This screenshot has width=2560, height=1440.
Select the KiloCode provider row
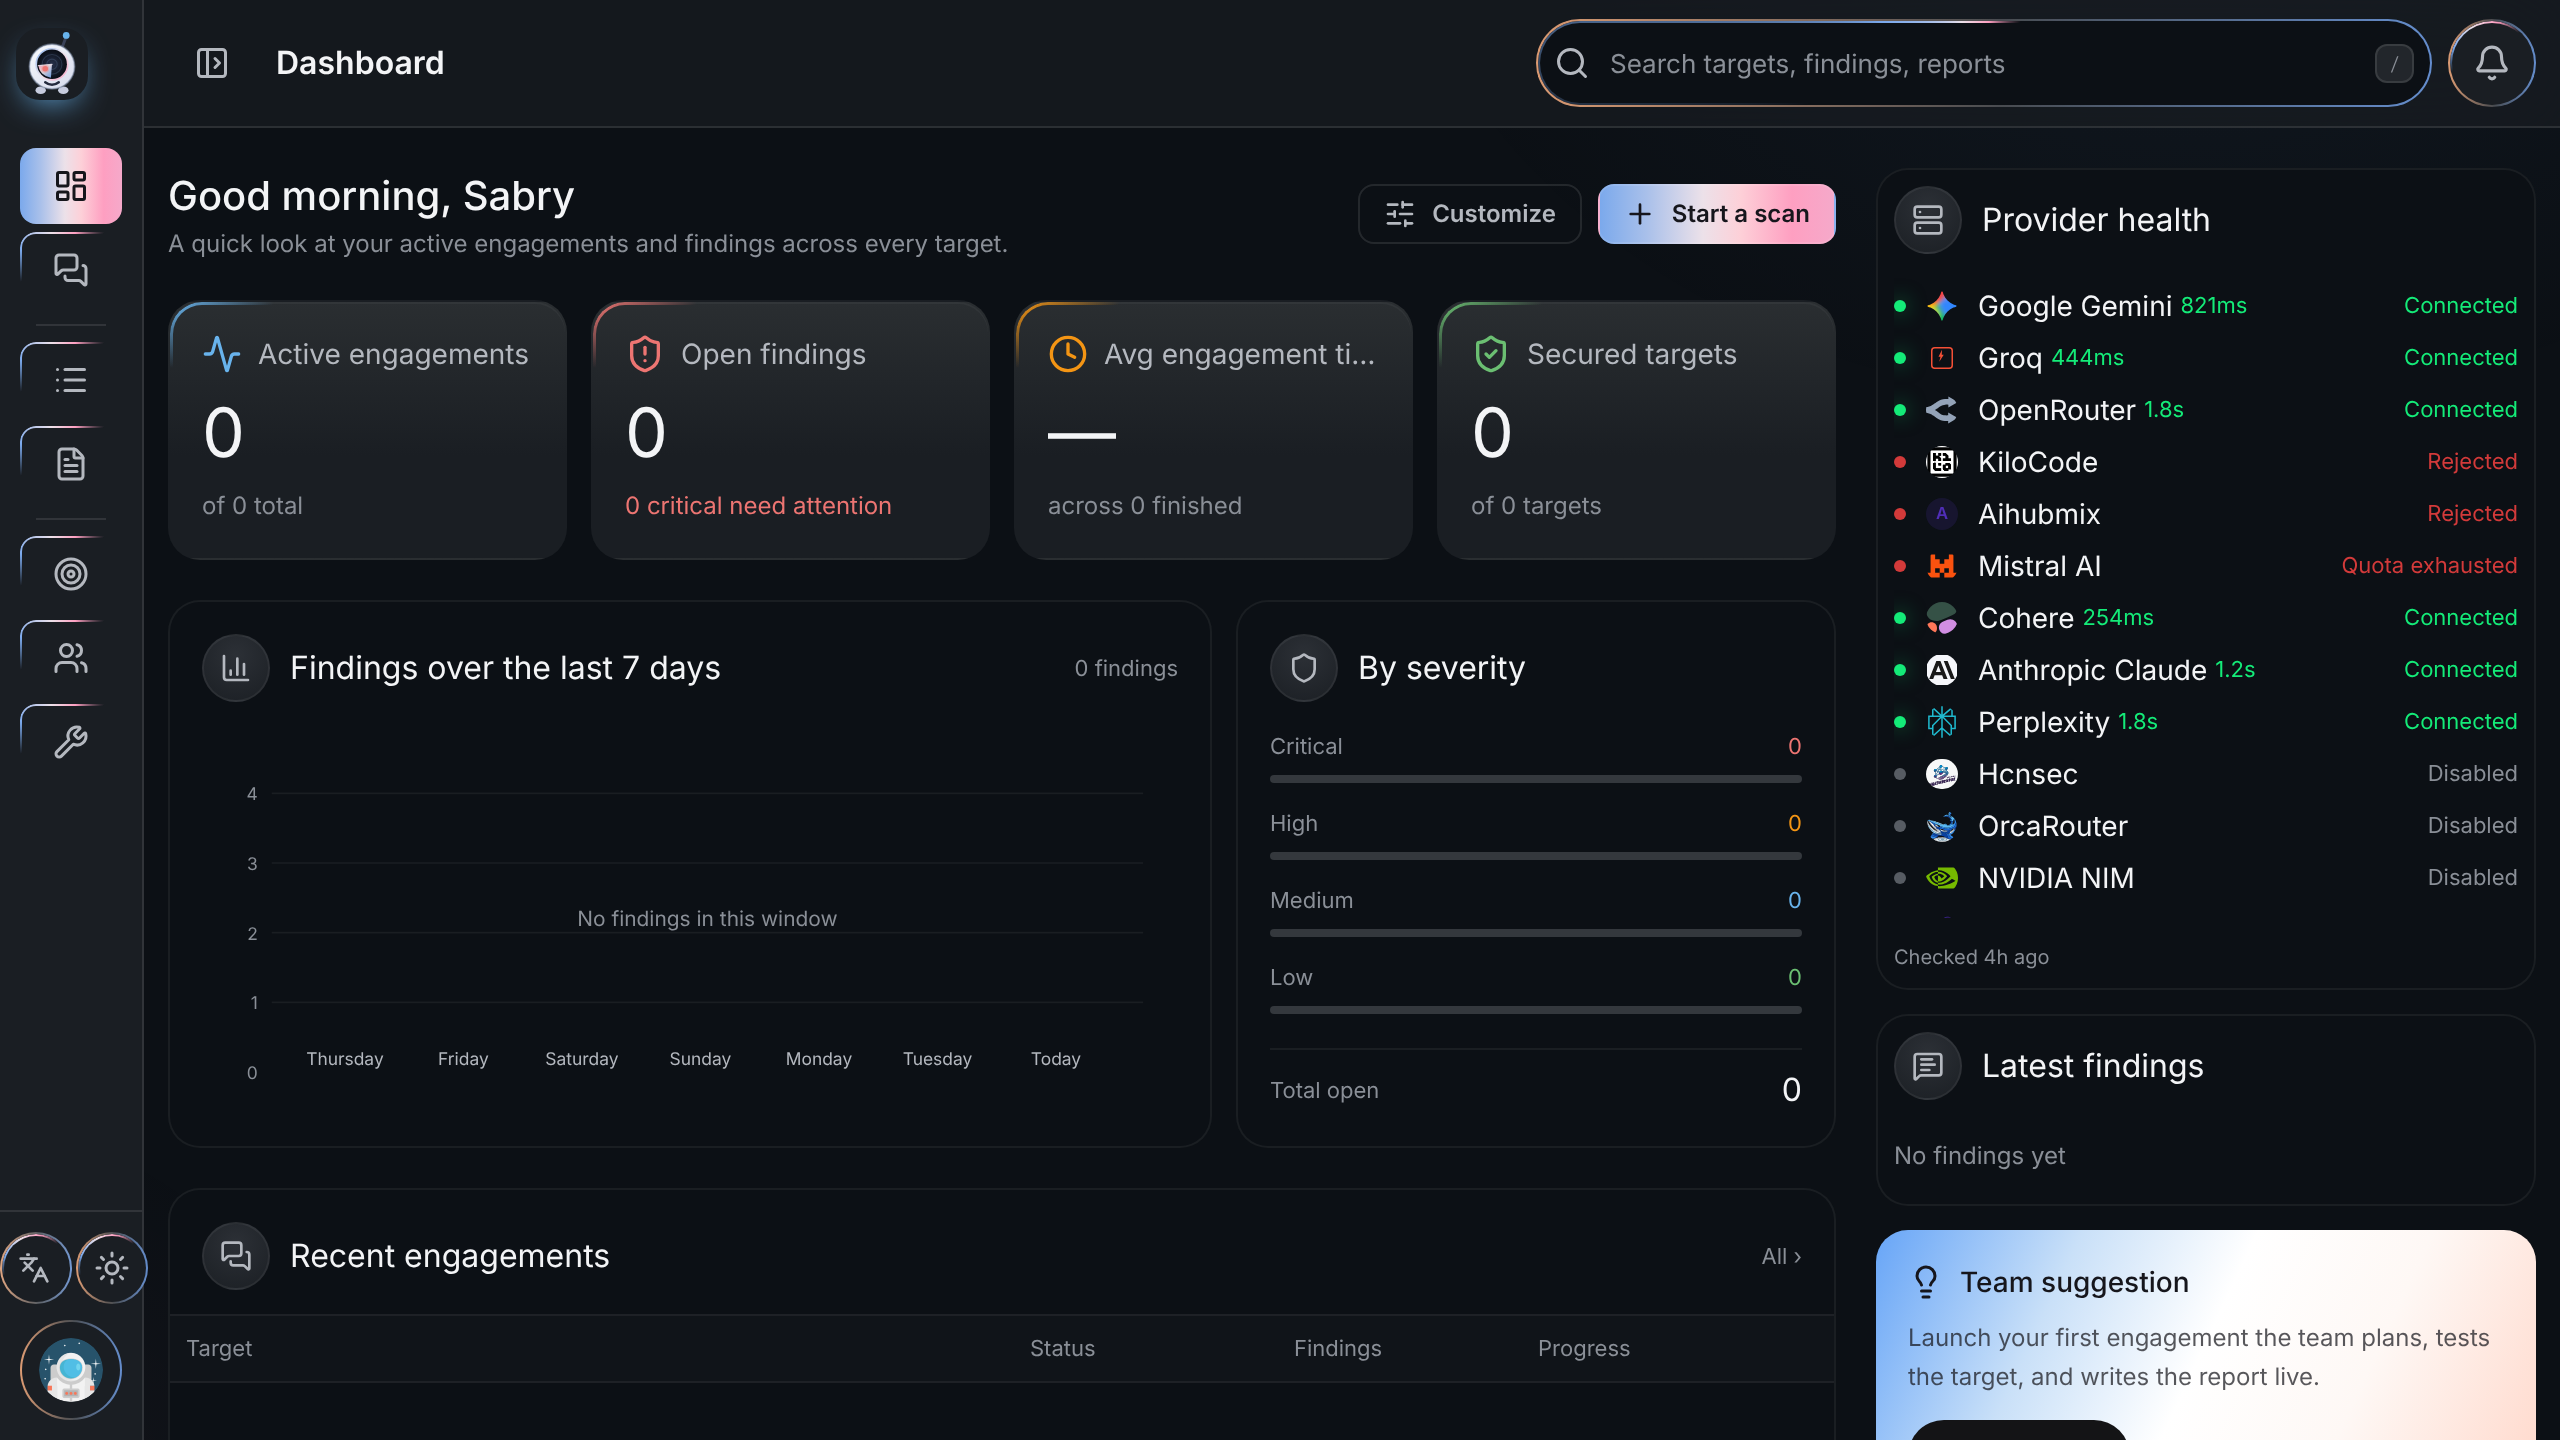pyautogui.click(x=2205, y=462)
